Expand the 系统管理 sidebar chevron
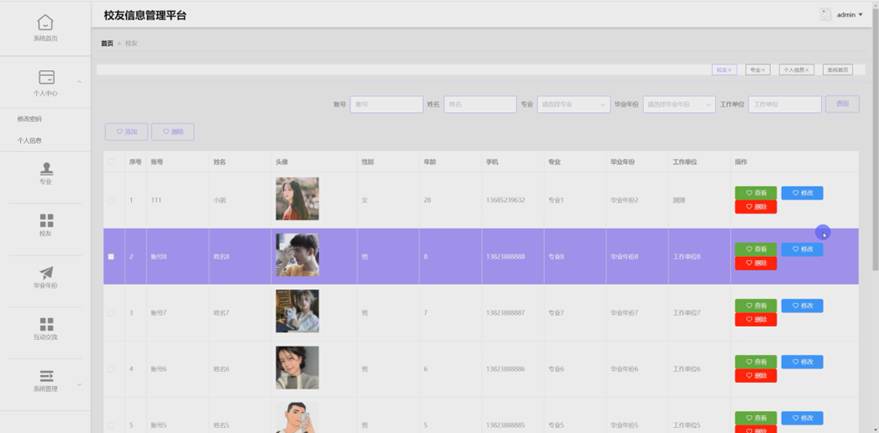Image resolution: width=879 pixels, height=433 pixels. 79,384
